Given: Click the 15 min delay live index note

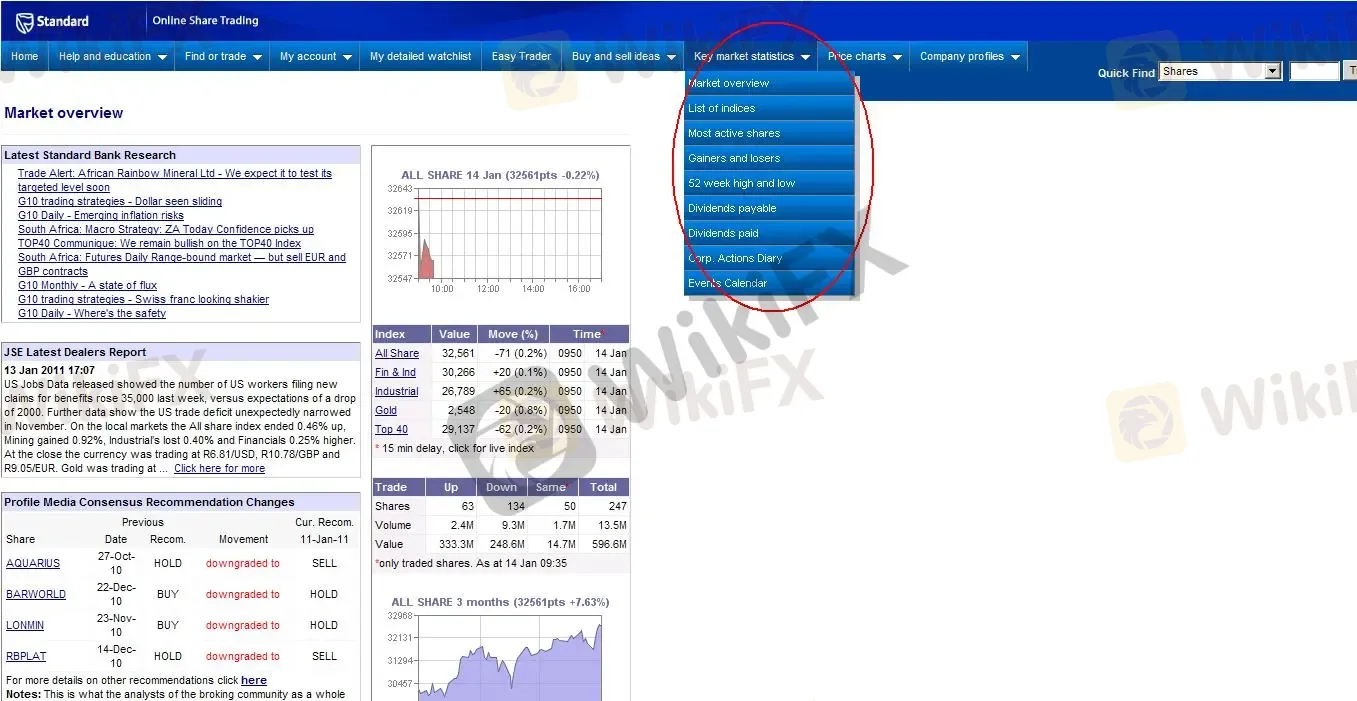Looking at the screenshot, I should [455, 448].
